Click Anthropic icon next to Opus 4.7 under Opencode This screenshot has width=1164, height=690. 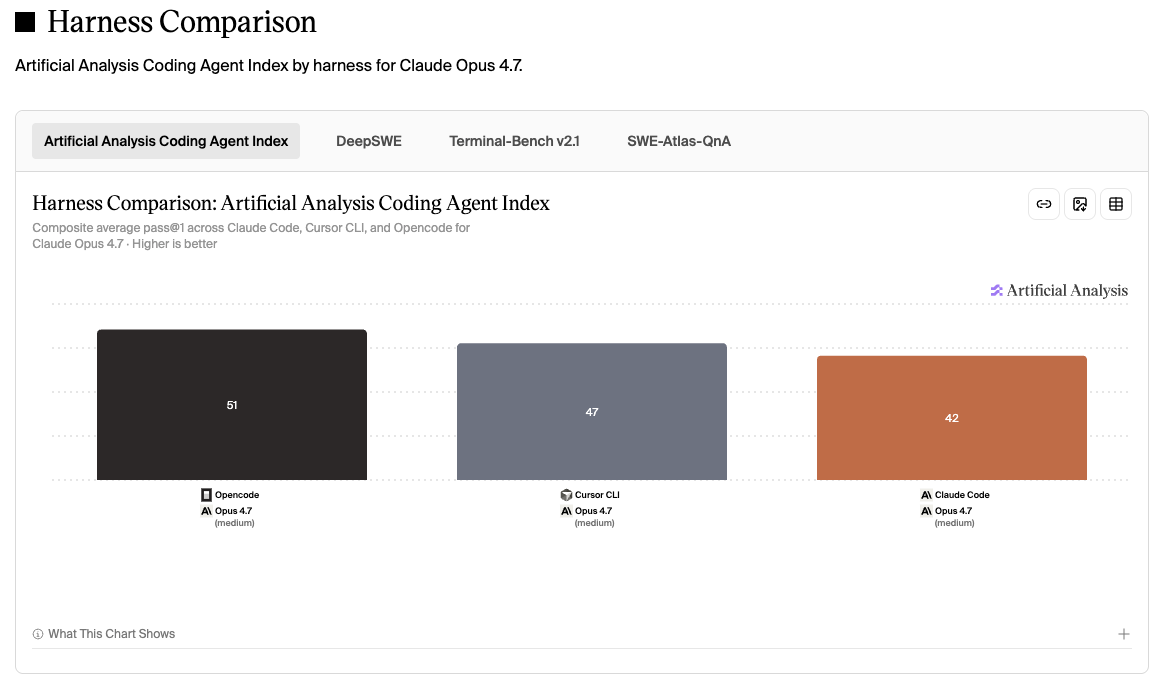[206, 511]
